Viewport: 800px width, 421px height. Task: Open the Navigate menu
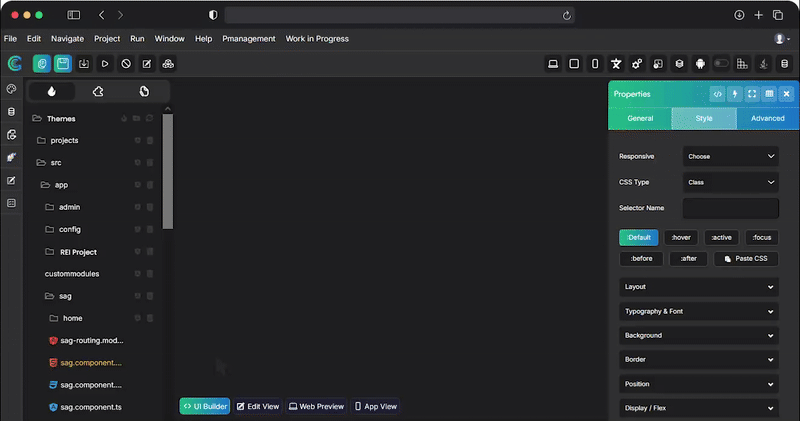pos(67,39)
